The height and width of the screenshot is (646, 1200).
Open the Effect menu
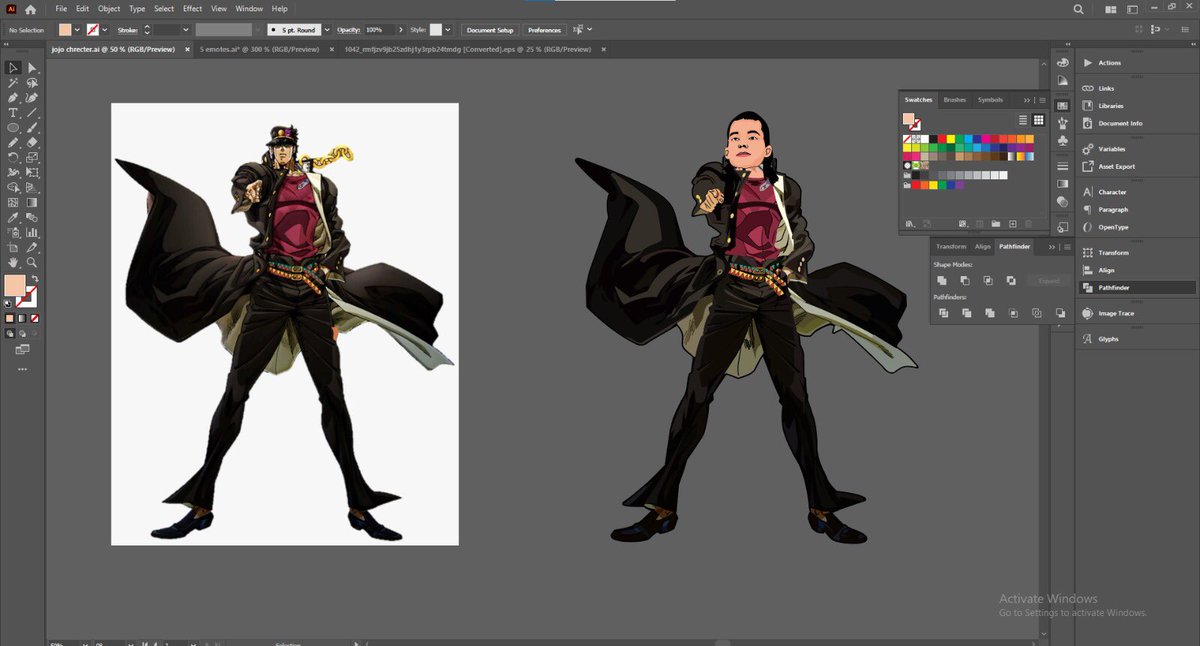[192, 9]
